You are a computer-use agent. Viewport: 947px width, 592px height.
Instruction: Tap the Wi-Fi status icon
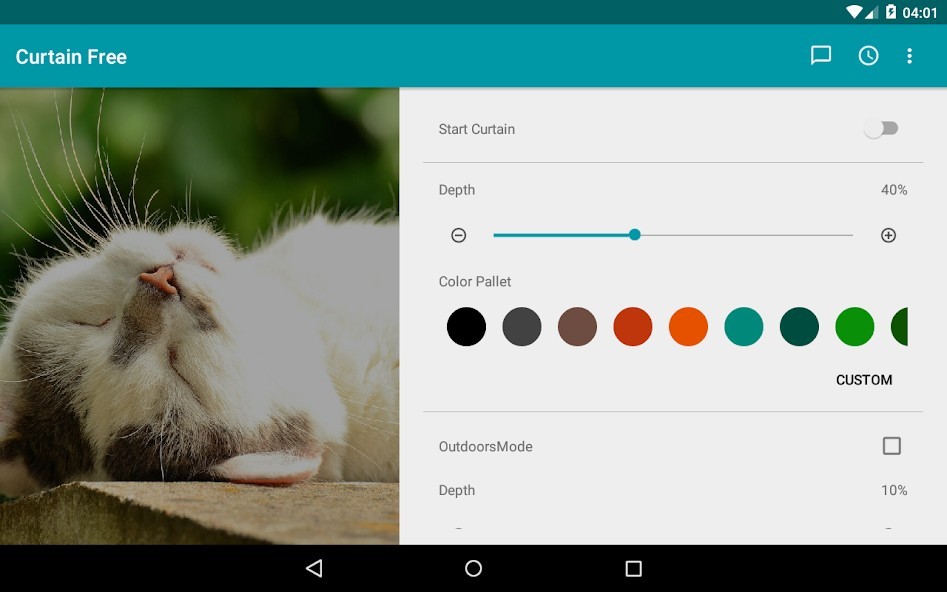(x=854, y=12)
